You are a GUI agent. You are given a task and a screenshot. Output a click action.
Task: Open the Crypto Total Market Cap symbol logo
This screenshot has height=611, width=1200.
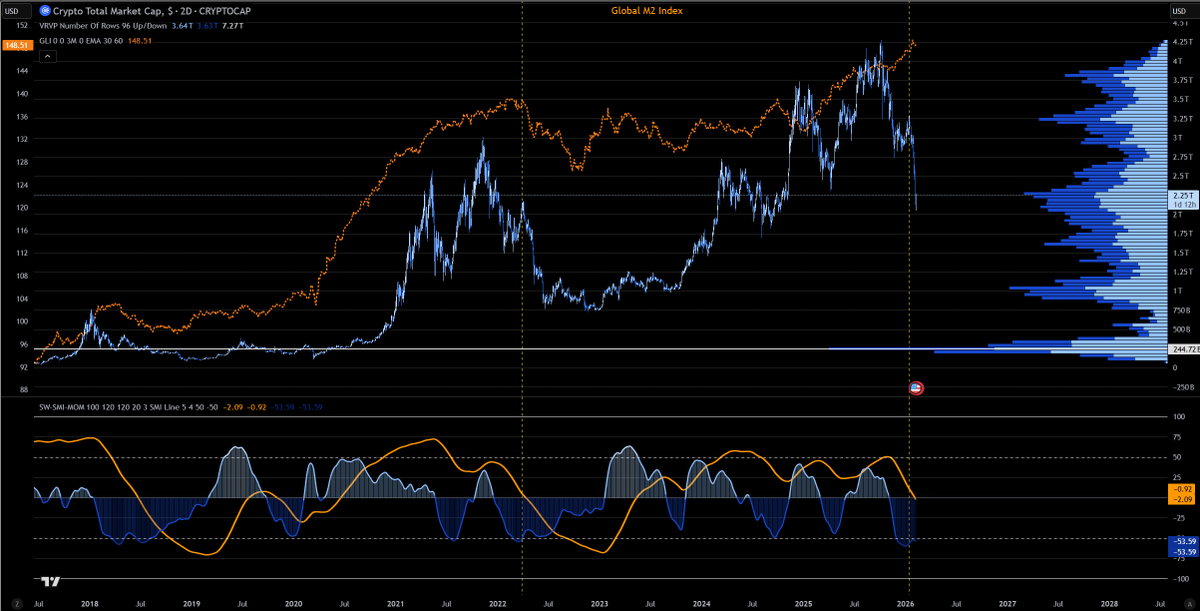(45, 11)
